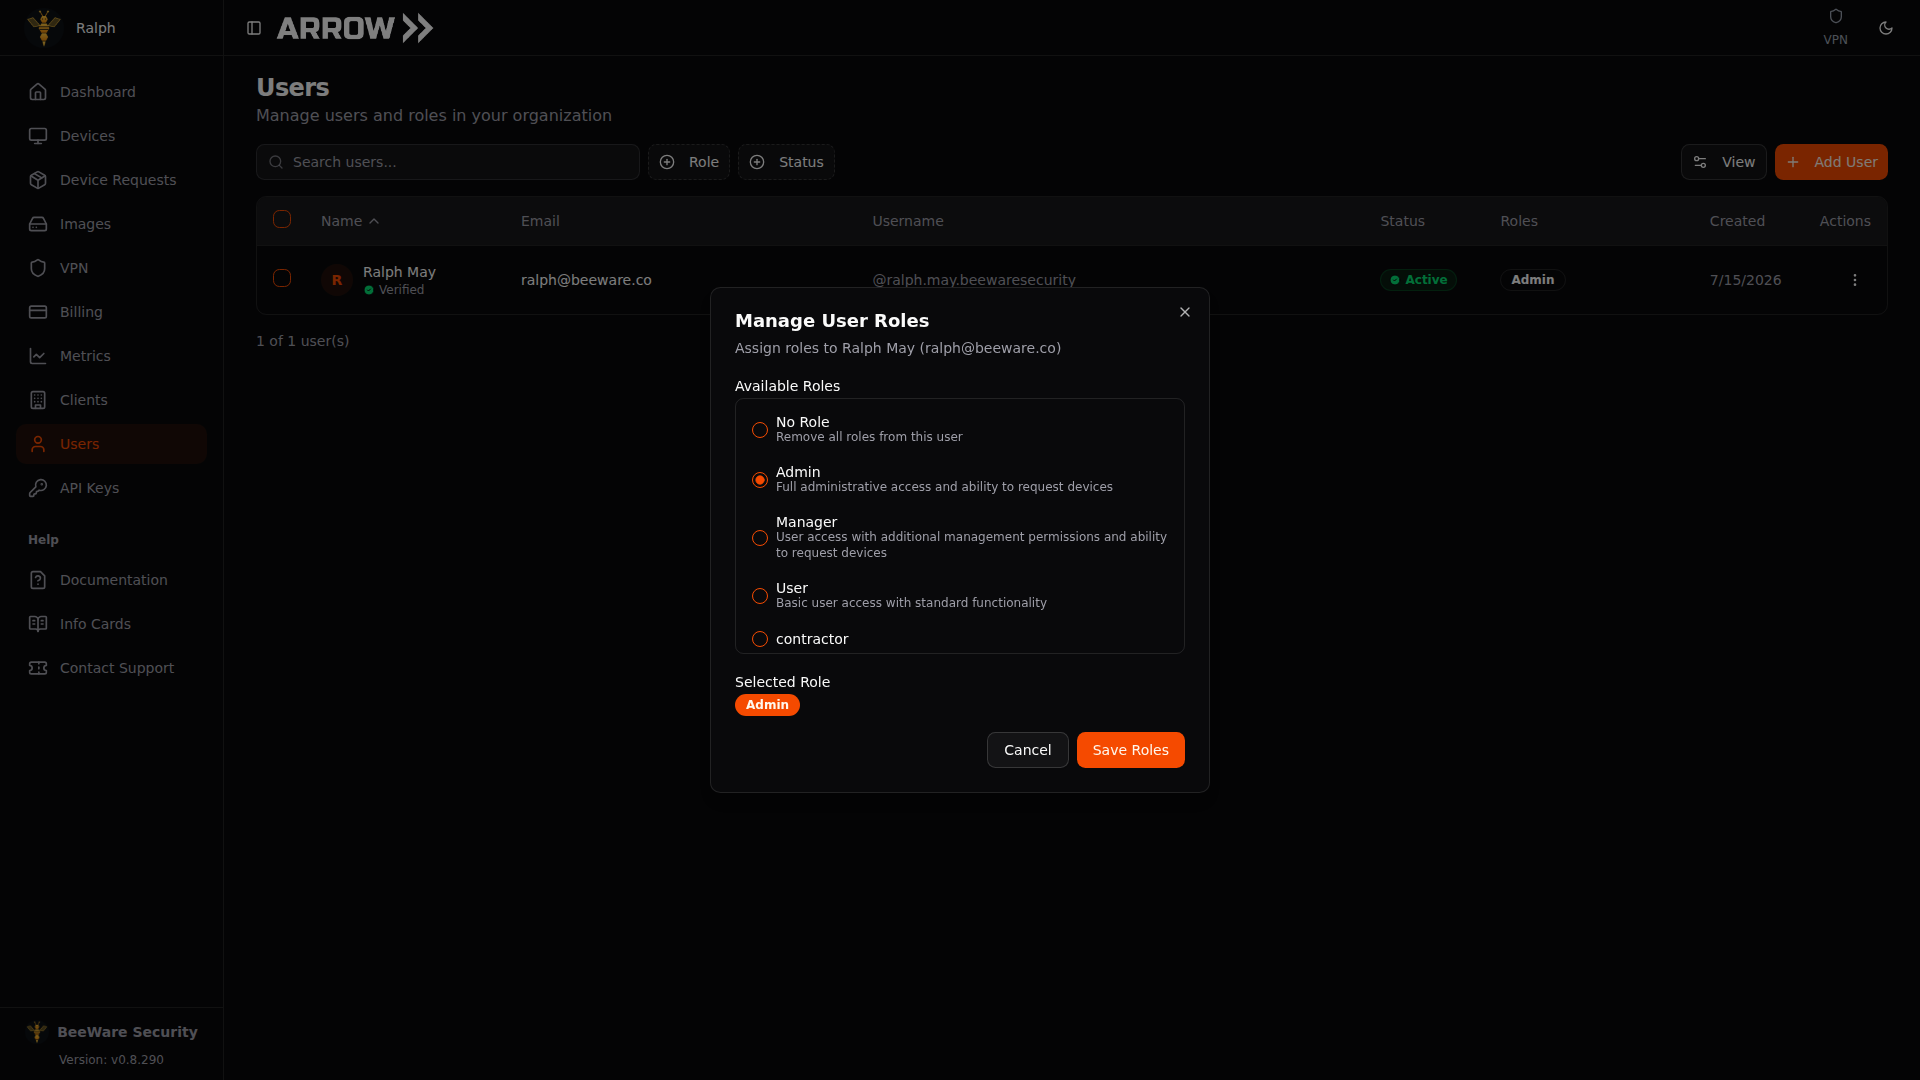This screenshot has width=1920, height=1080.
Task: Click the Created column header
Action: tap(1737, 221)
